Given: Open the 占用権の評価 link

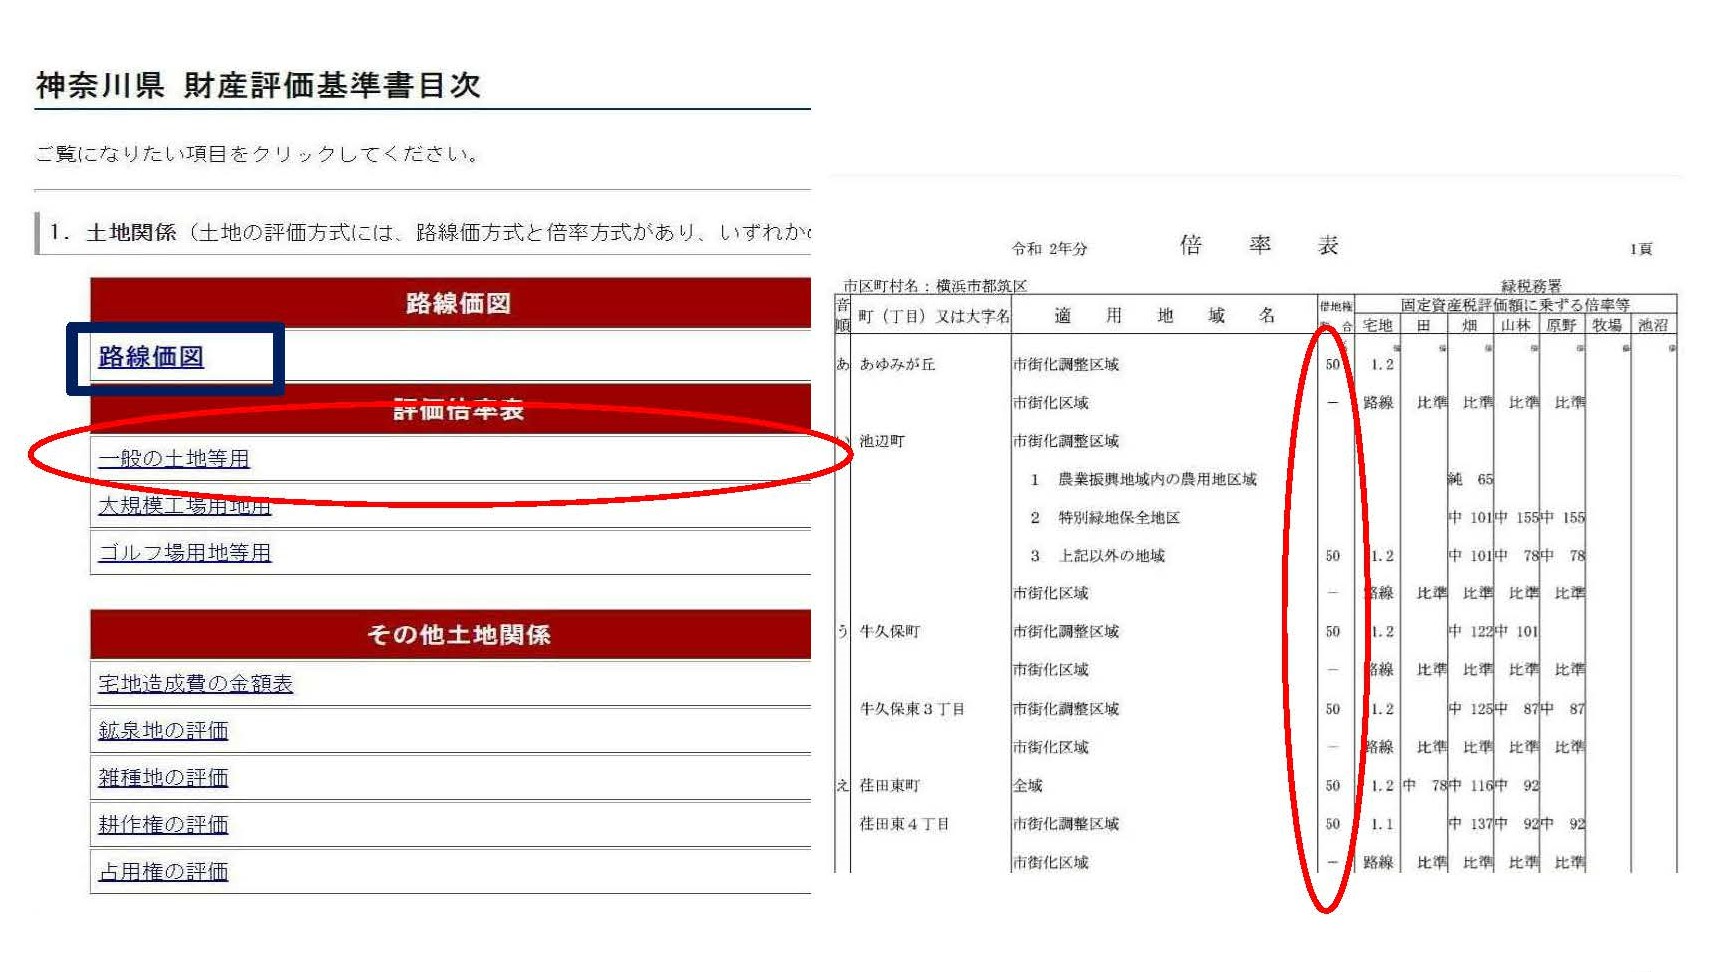Looking at the screenshot, I should pos(163,872).
